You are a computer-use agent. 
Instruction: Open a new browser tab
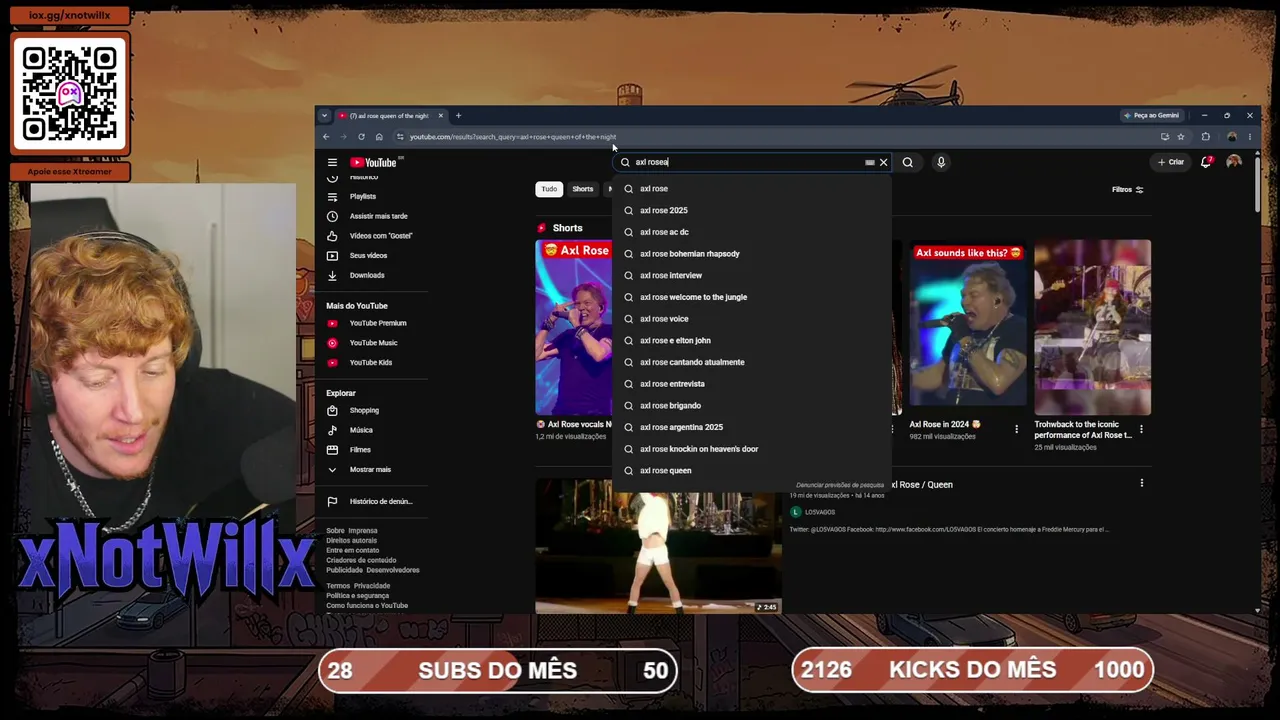[458, 115]
